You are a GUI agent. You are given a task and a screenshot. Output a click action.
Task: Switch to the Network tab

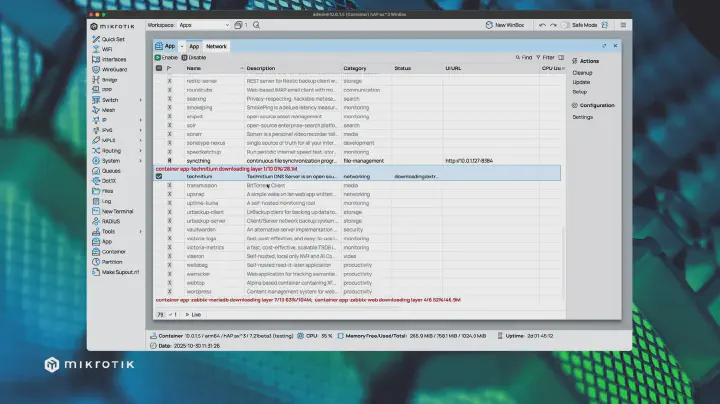tap(216, 46)
